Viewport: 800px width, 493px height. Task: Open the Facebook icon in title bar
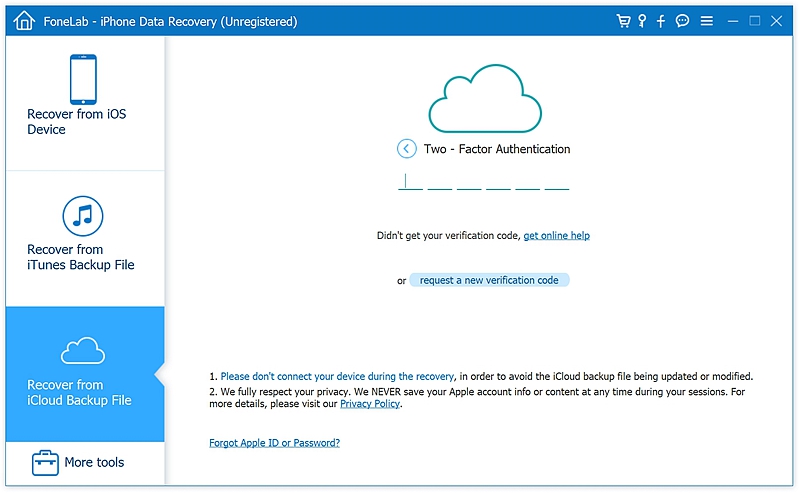(661, 21)
